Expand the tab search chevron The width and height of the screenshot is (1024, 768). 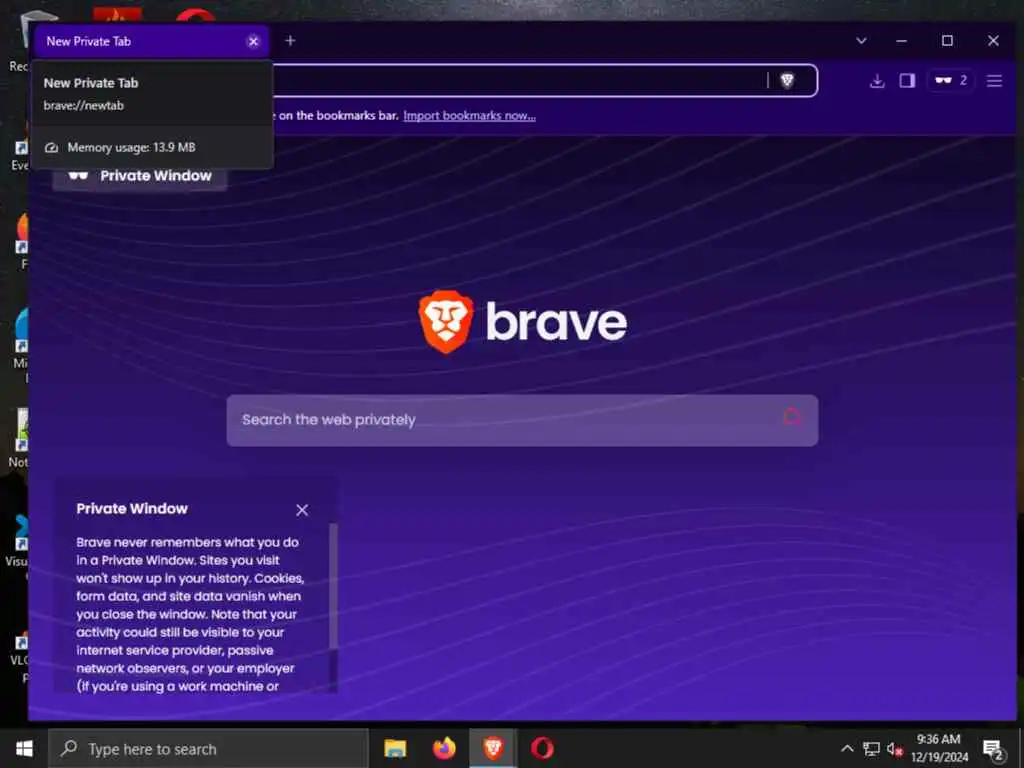pos(861,40)
